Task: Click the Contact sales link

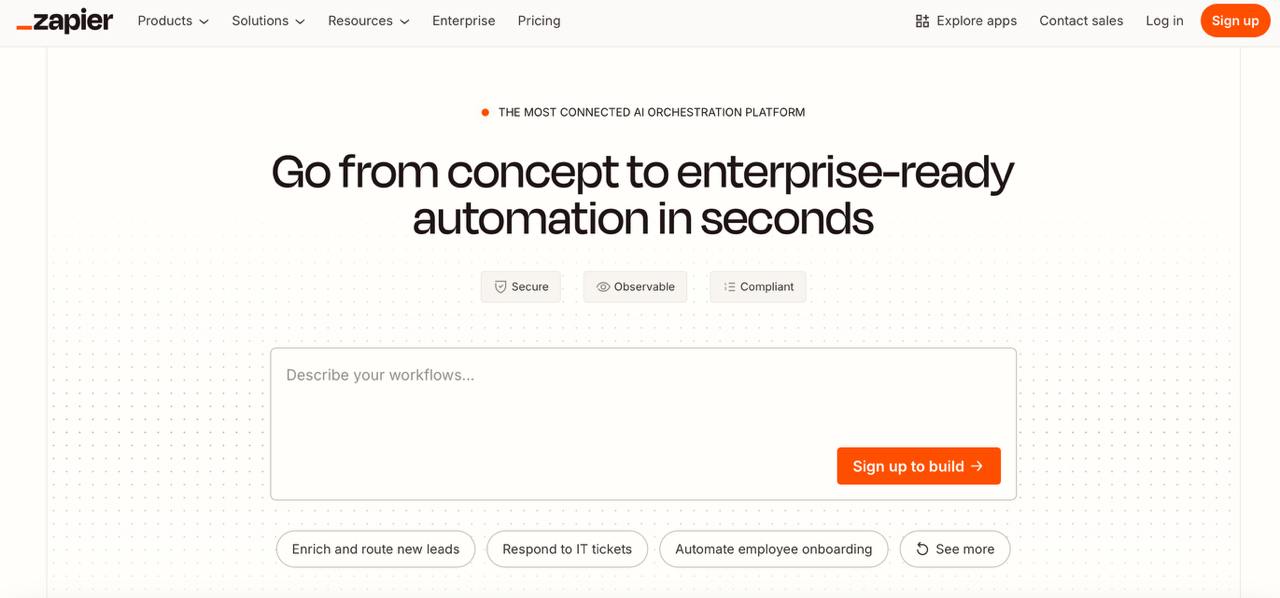Action: point(1081,21)
